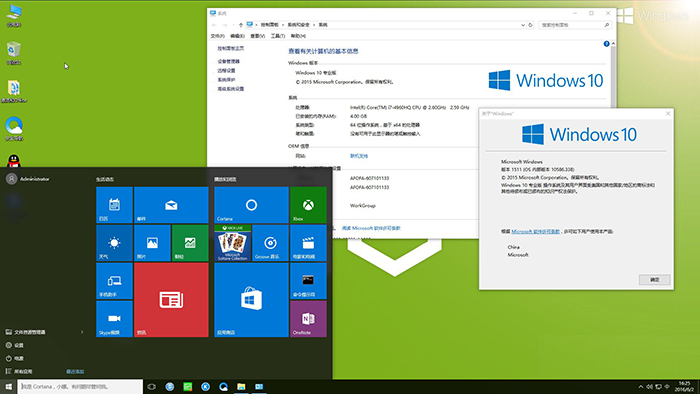Screen dimensions: 700x394
Task: Click the Control Panel breadcrumb segment
Action: pos(269,25)
